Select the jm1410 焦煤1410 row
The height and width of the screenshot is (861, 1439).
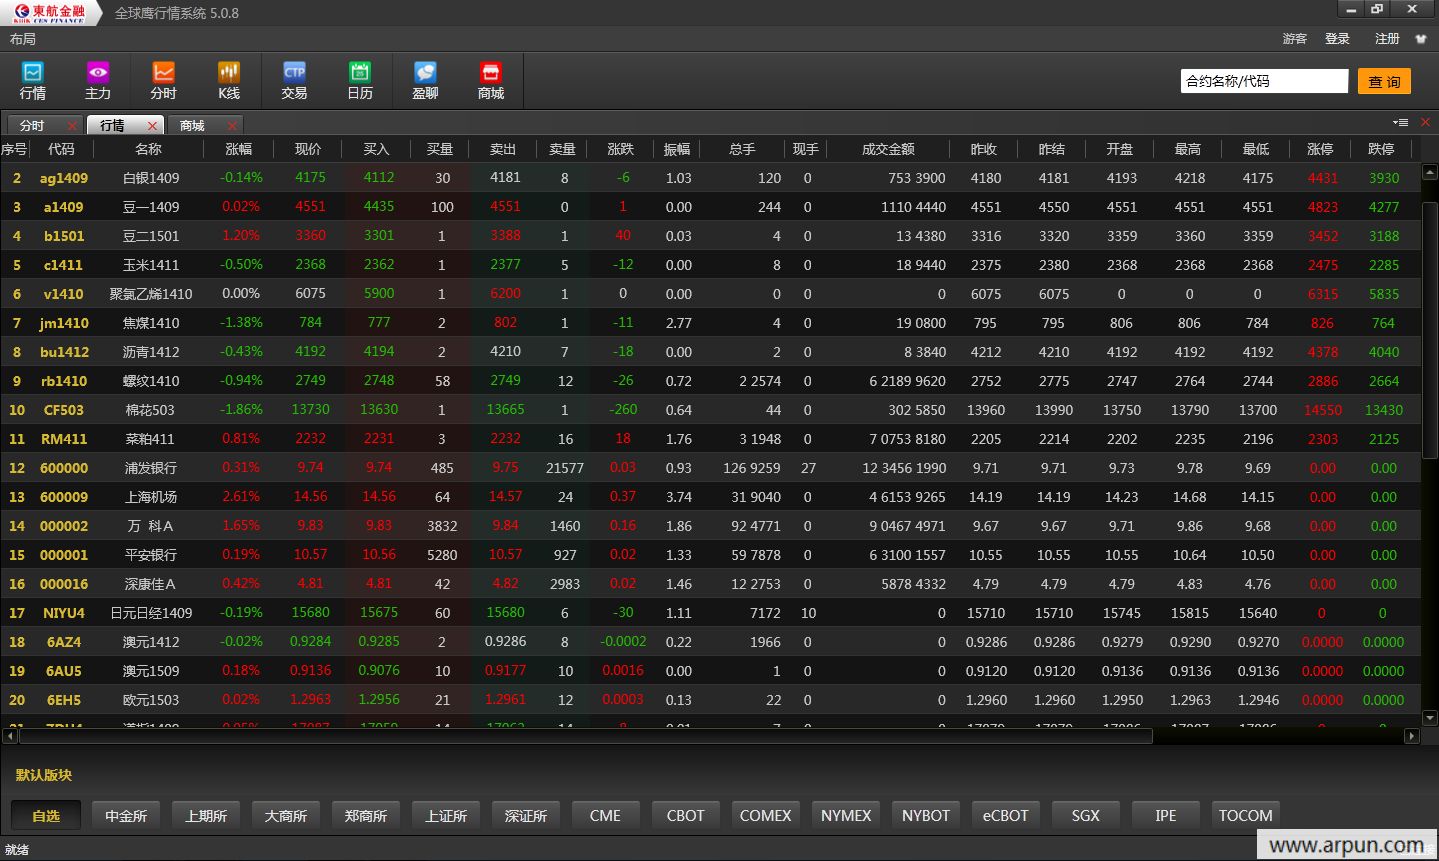tap(710, 323)
